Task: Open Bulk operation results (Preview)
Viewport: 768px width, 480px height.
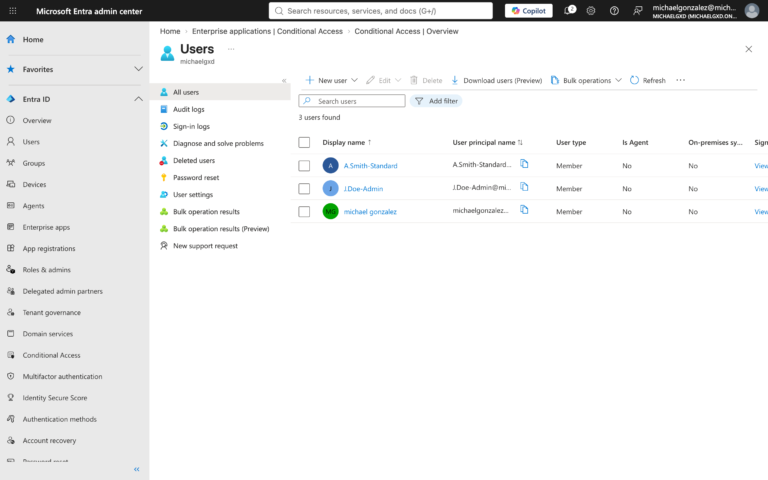Action: [x=221, y=229]
